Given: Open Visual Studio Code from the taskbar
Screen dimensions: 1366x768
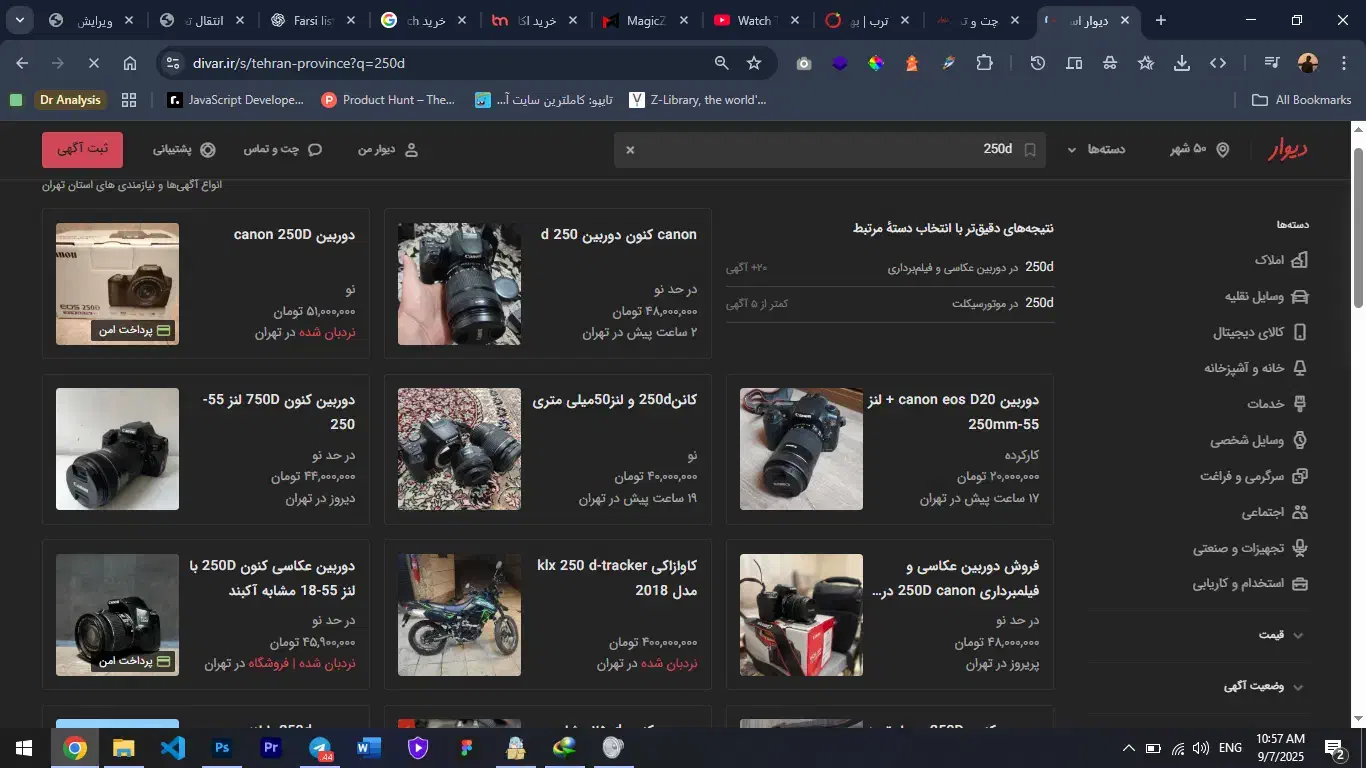Looking at the screenshot, I should [x=173, y=748].
